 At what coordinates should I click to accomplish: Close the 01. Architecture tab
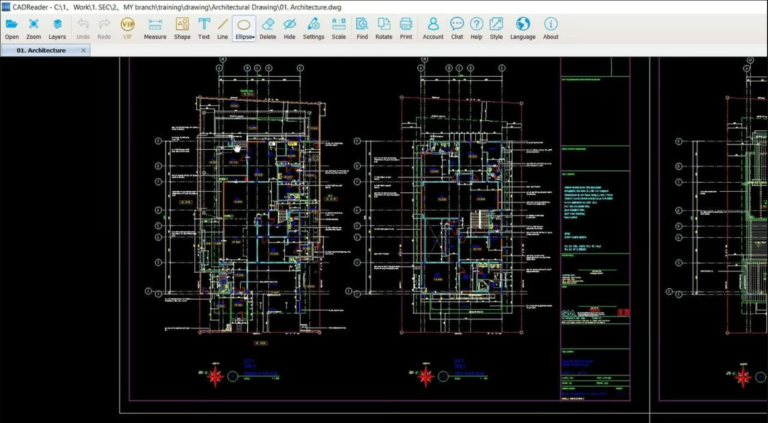point(81,50)
